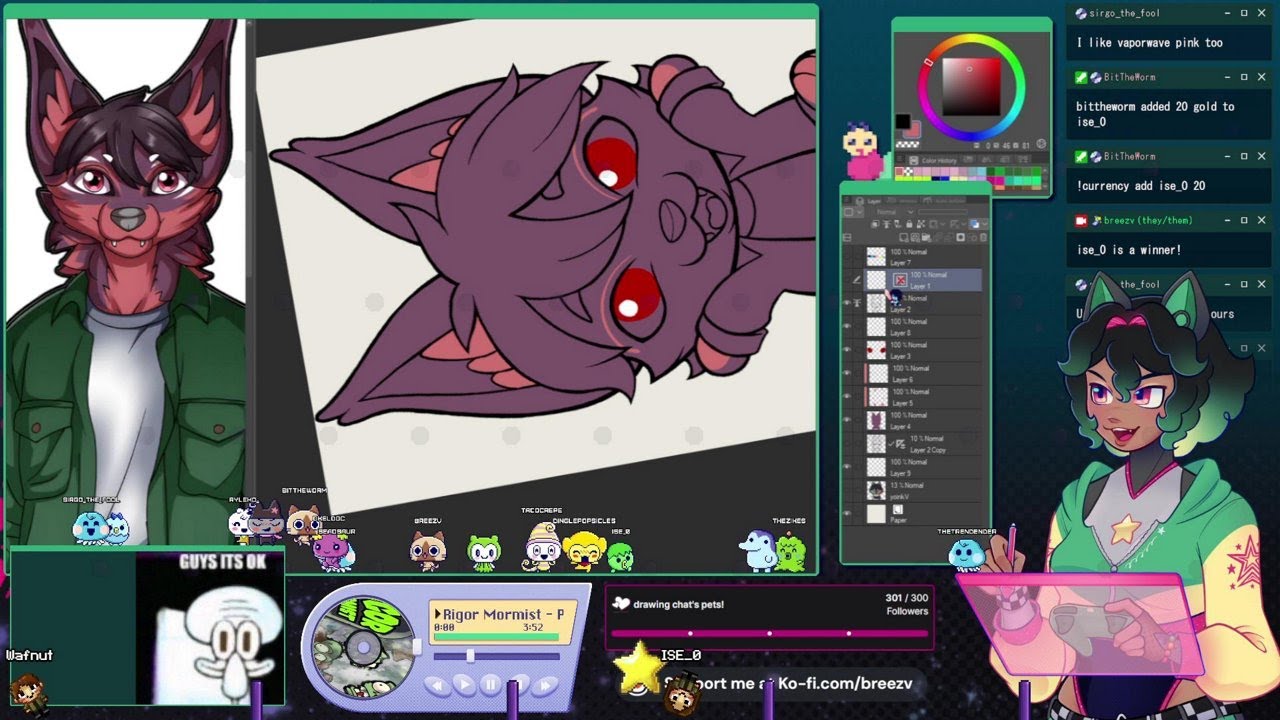Pause the song in the music player

(x=490, y=685)
